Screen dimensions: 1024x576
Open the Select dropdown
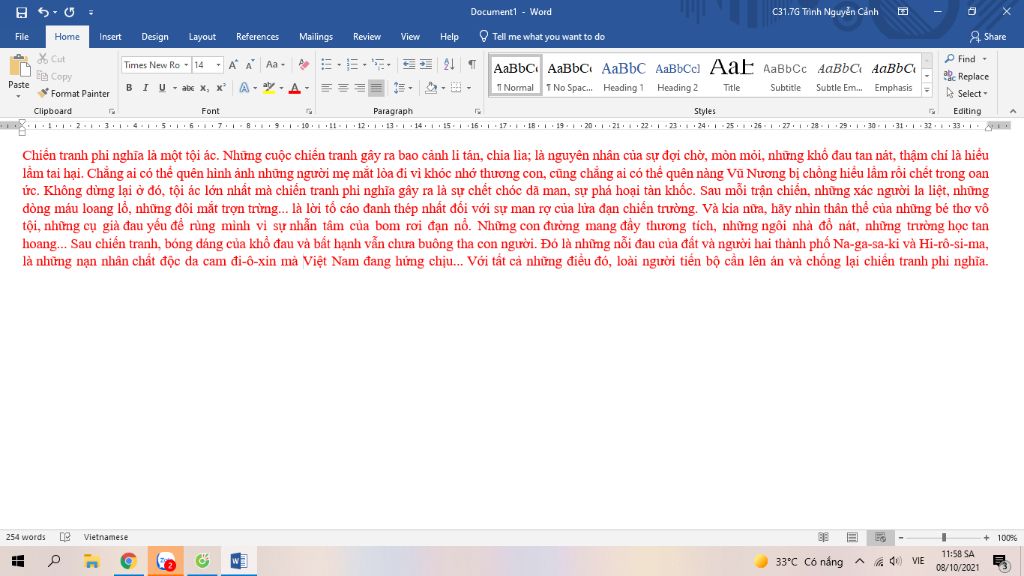[x=967, y=93]
